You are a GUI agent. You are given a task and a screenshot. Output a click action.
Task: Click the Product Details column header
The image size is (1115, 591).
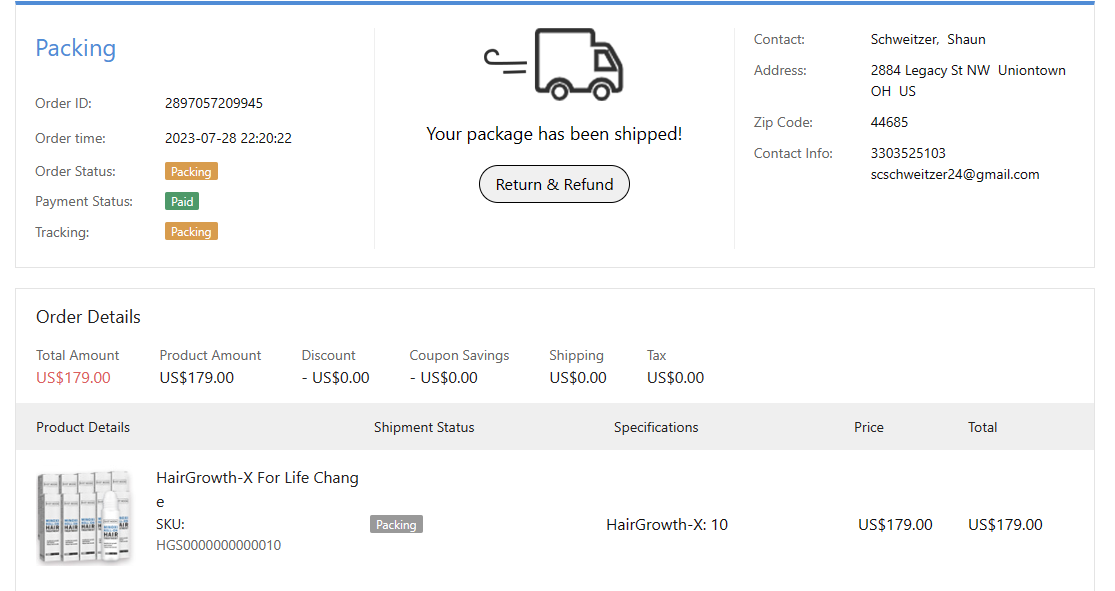point(83,427)
